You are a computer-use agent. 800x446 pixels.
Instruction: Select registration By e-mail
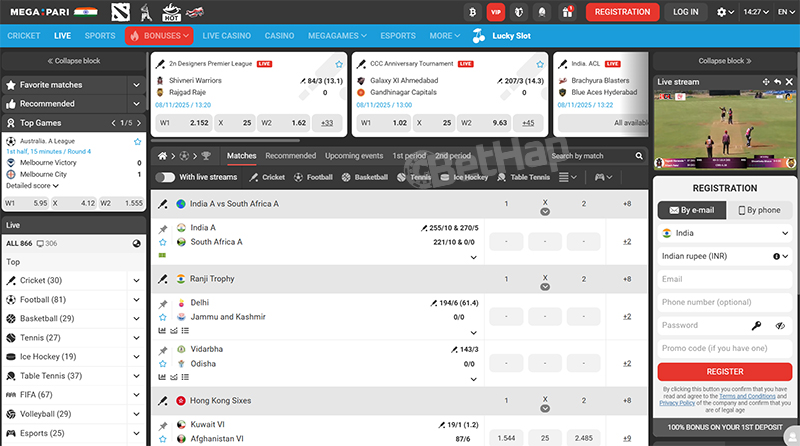pos(691,210)
